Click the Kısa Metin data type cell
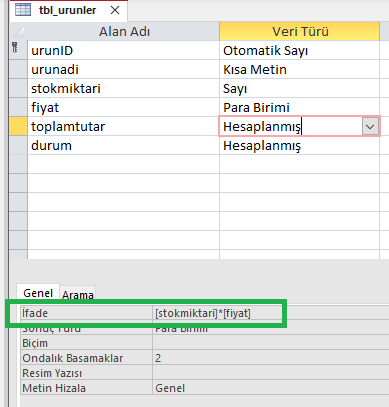 tap(299, 70)
